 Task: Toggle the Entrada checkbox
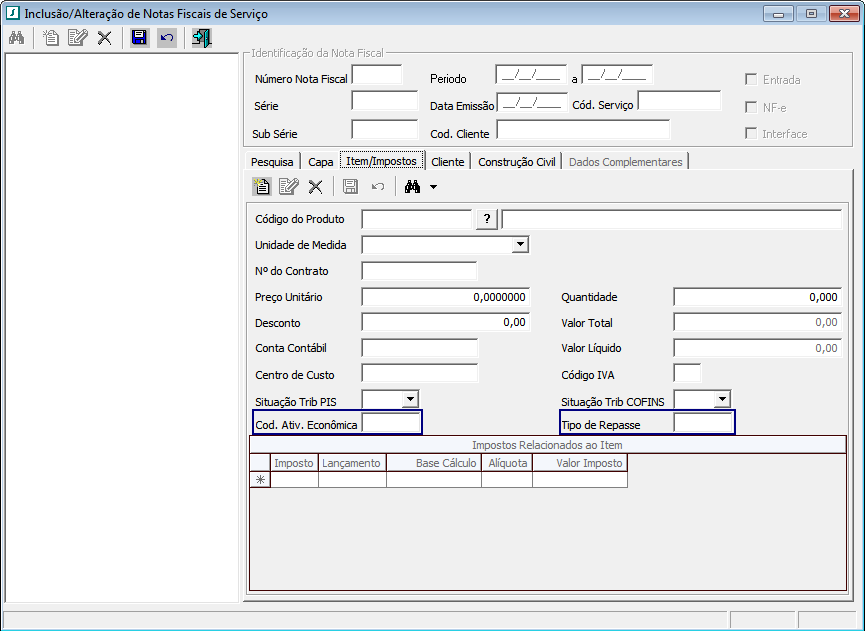pos(751,79)
